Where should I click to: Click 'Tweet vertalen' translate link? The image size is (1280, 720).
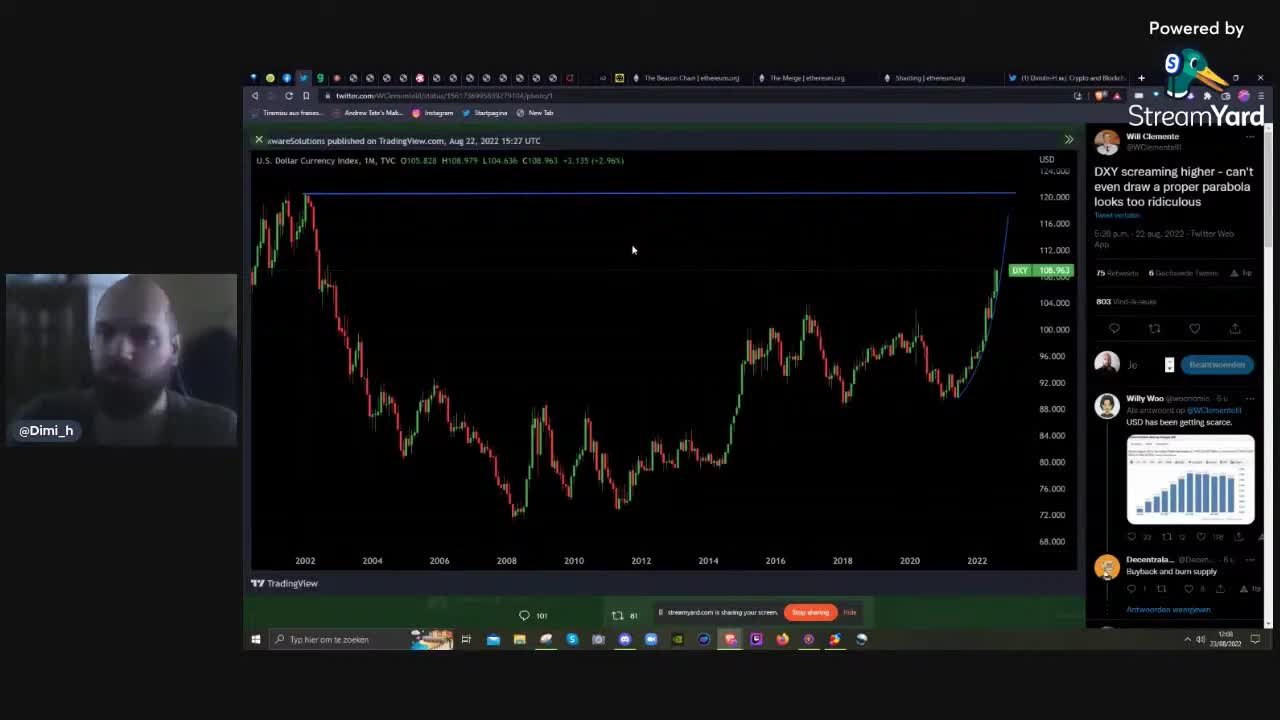click(1116, 216)
